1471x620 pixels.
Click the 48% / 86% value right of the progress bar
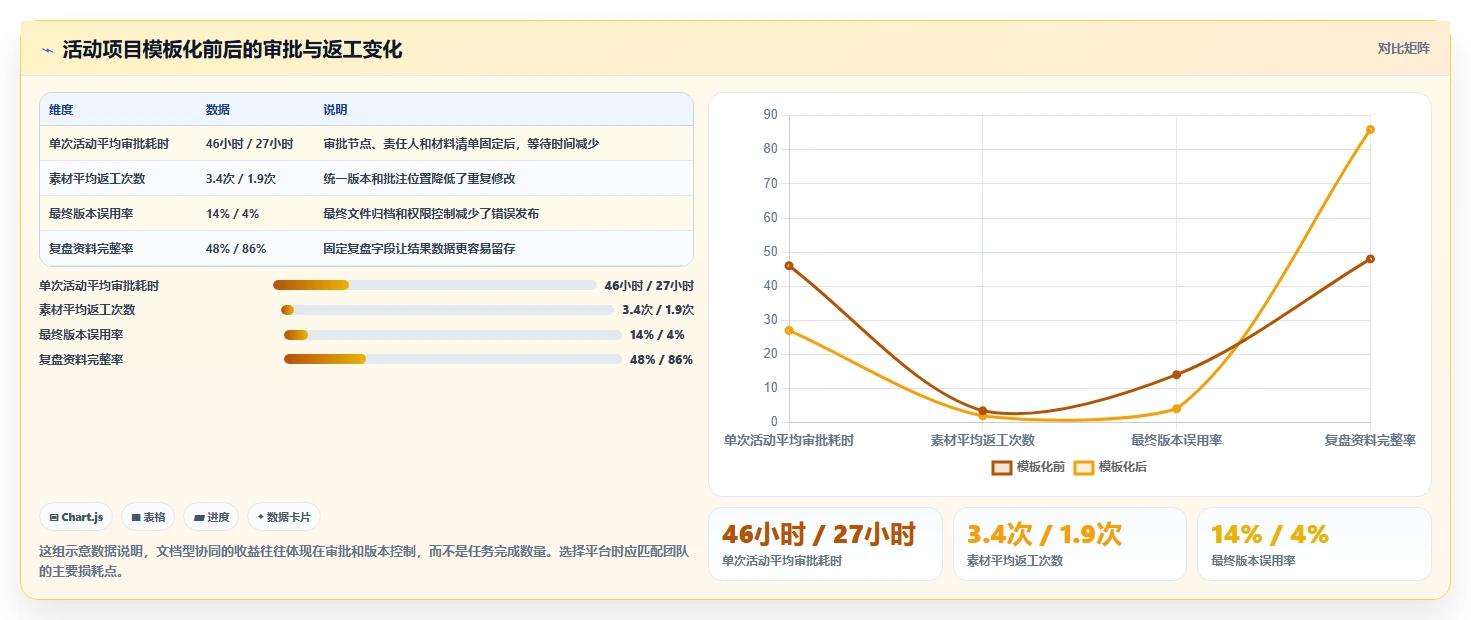tap(661, 359)
